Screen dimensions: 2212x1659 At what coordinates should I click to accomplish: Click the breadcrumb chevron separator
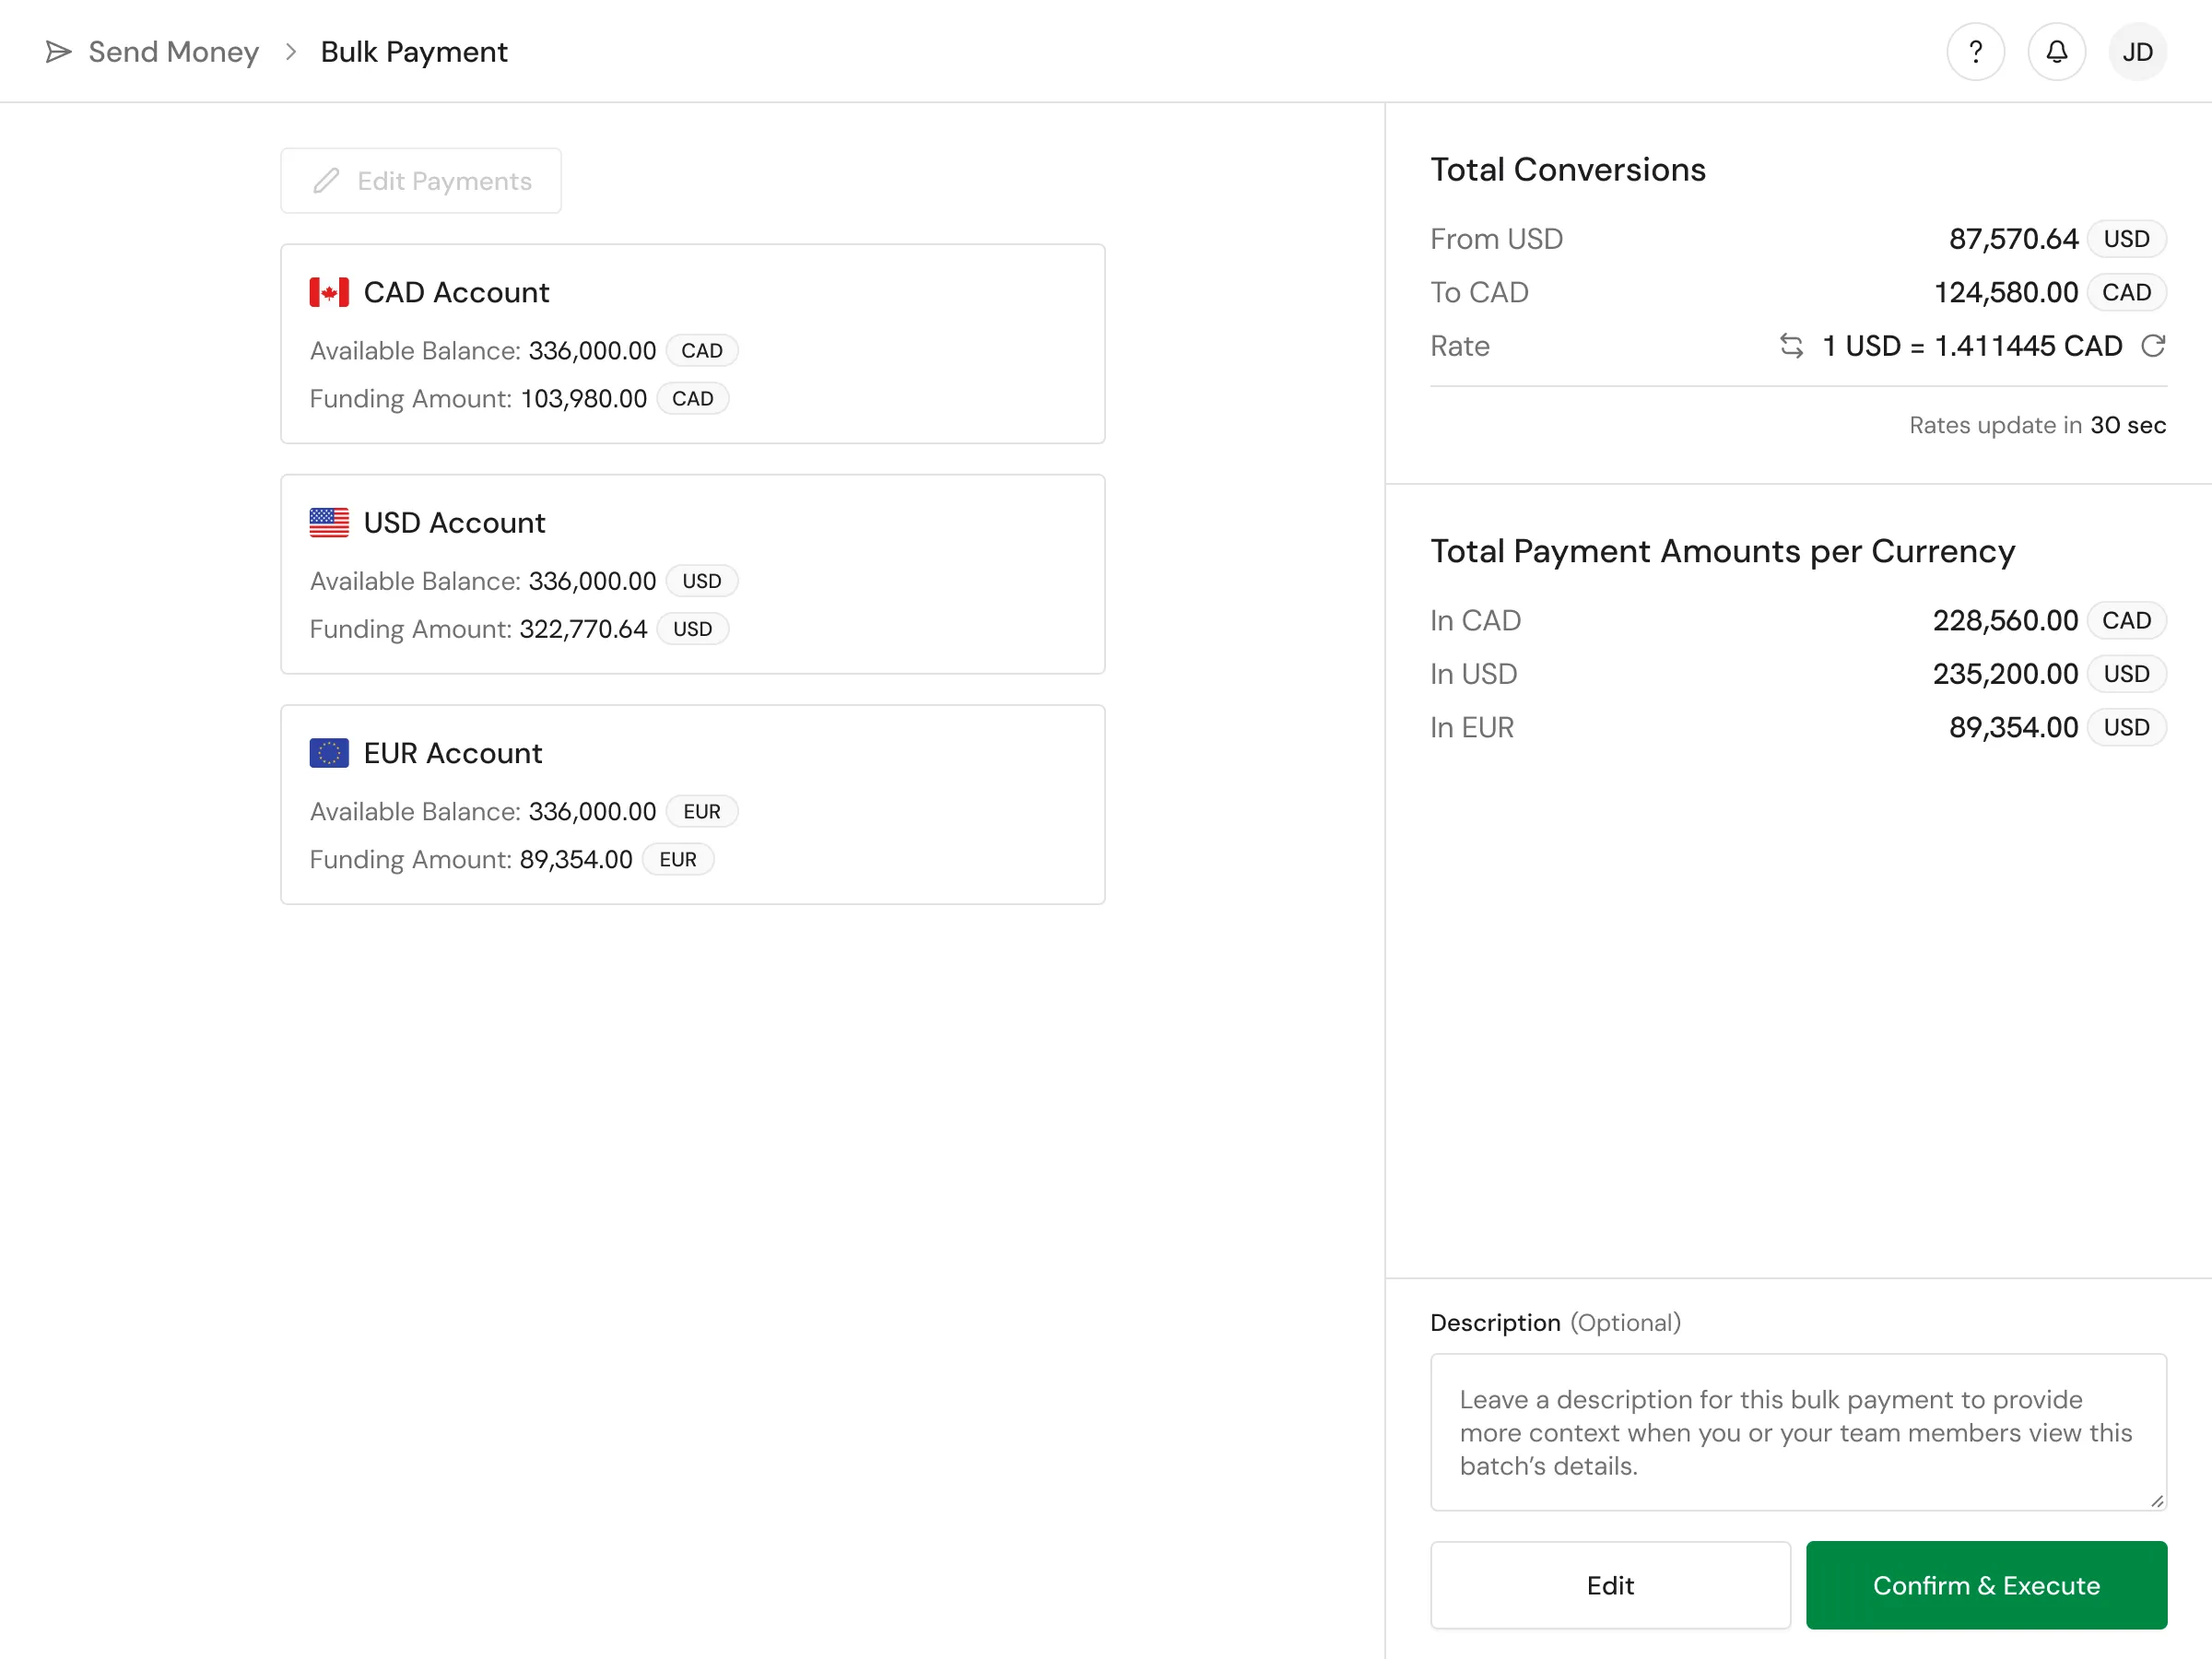point(290,52)
